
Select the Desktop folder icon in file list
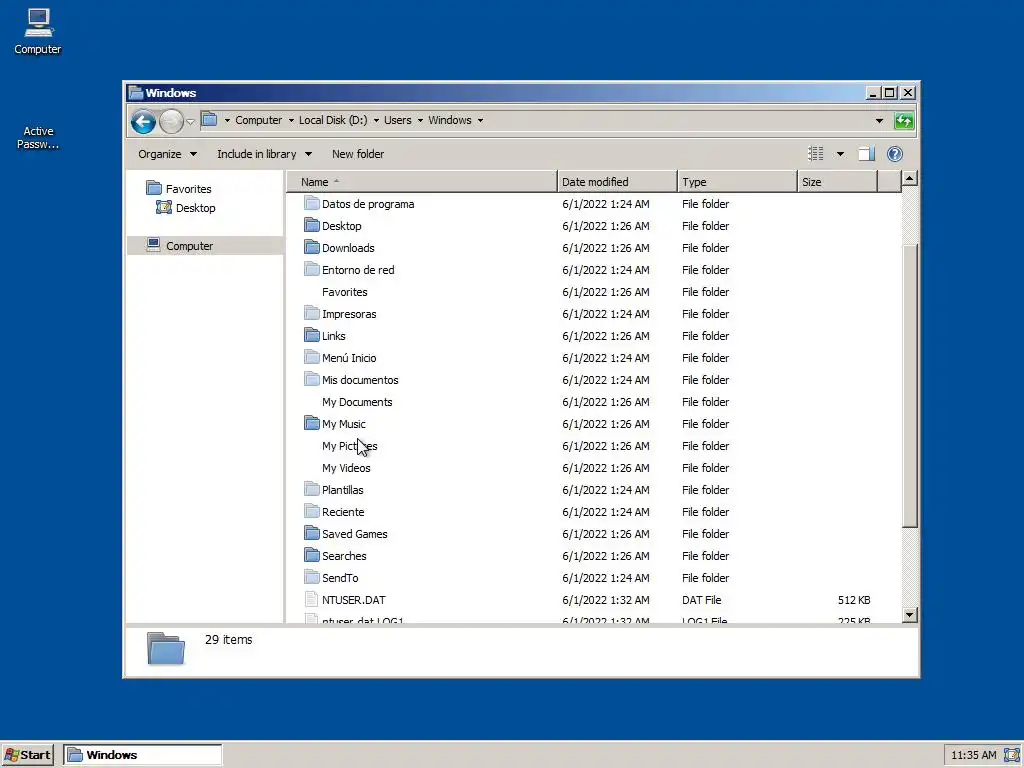pyautogui.click(x=312, y=225)
